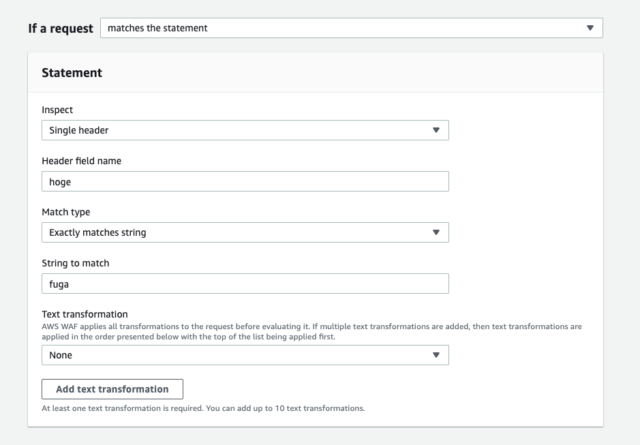Click the AWS WAF transformations description text
The height and width of the screenshot is (445, 640).
pyautogui.click(x=311, y=332)
